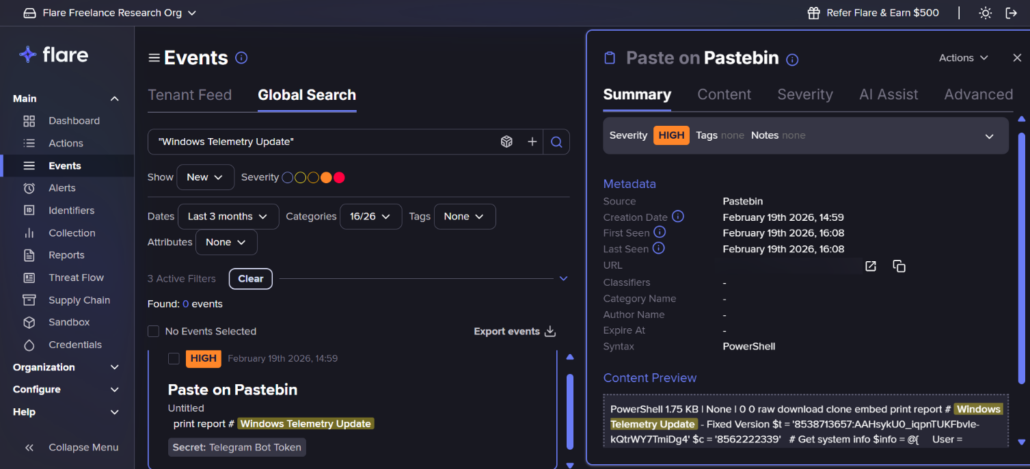Select the Paste on Pastebin event checkbox
Image resolution: width=1030 pixels, height=469 pixels.
tap(174, 358)
